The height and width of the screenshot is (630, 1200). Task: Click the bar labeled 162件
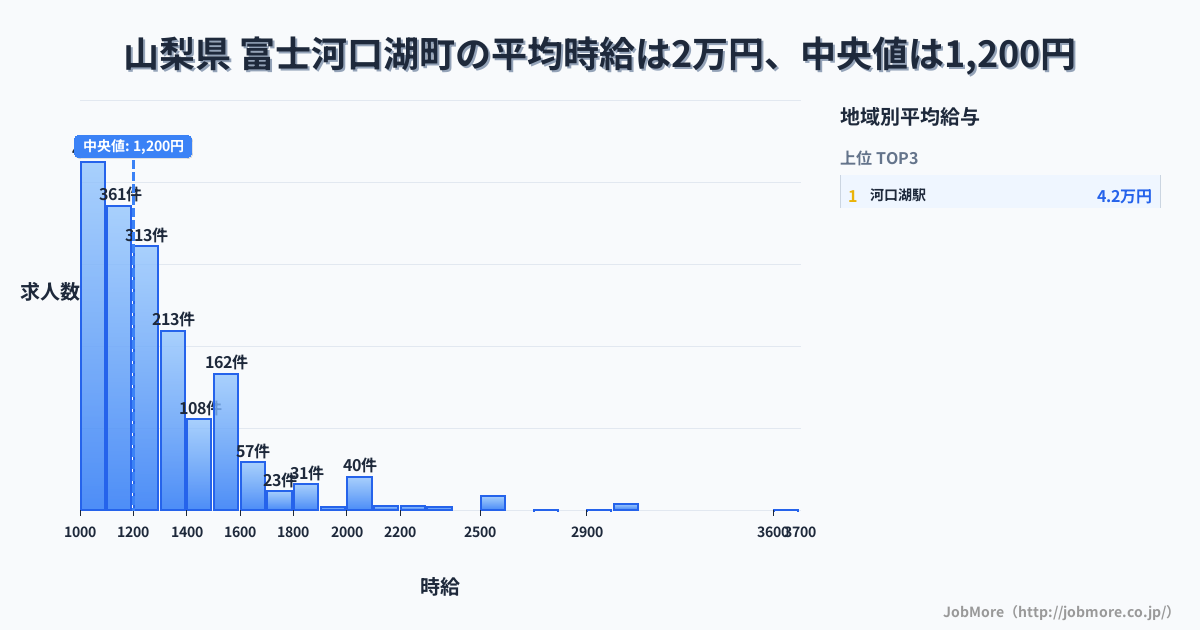pyautogui.click(x=226, y=441)
